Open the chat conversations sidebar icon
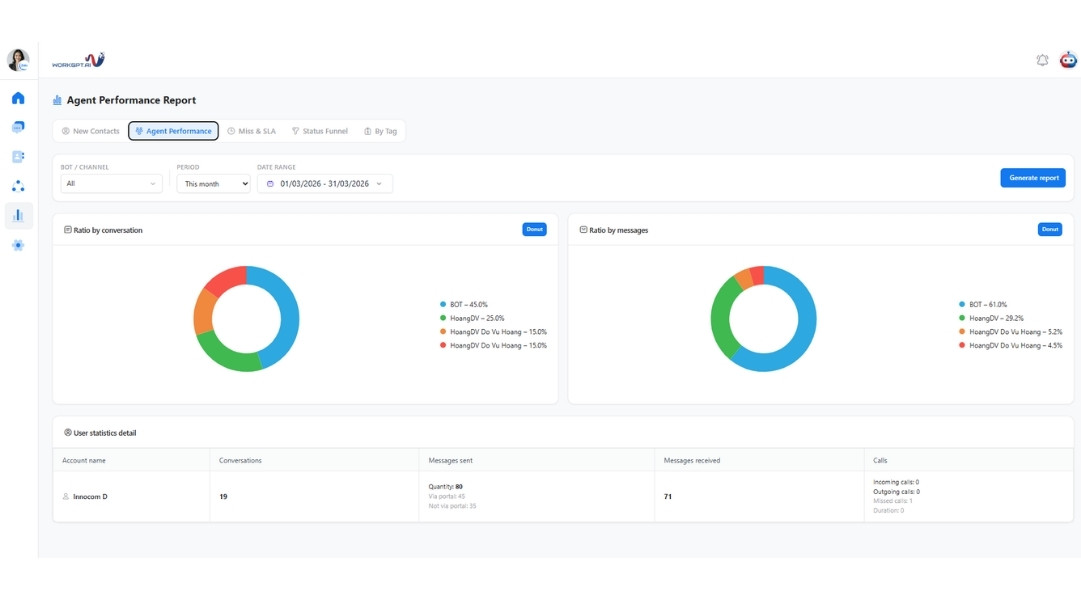The image size is (1081, 600). [18, 127]
